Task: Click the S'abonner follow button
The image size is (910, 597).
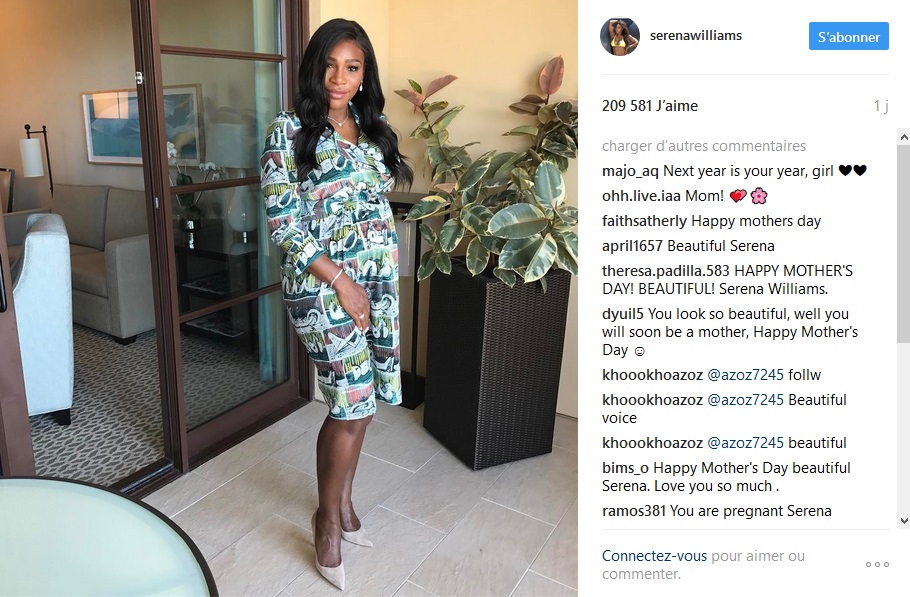Action: [848, 37]
